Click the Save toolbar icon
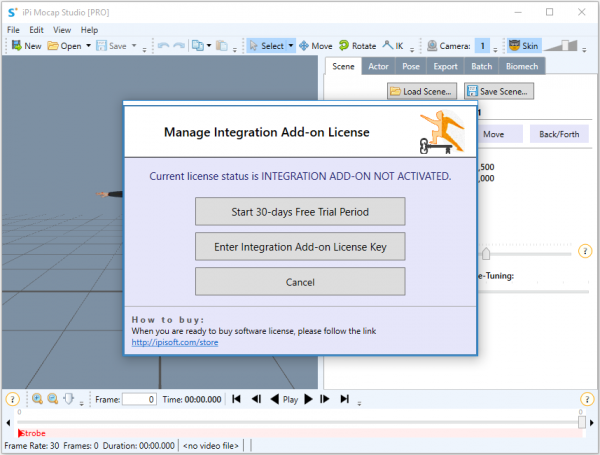Image resolution: width=600 pixels, height=455 pixels. click(101, 46)
